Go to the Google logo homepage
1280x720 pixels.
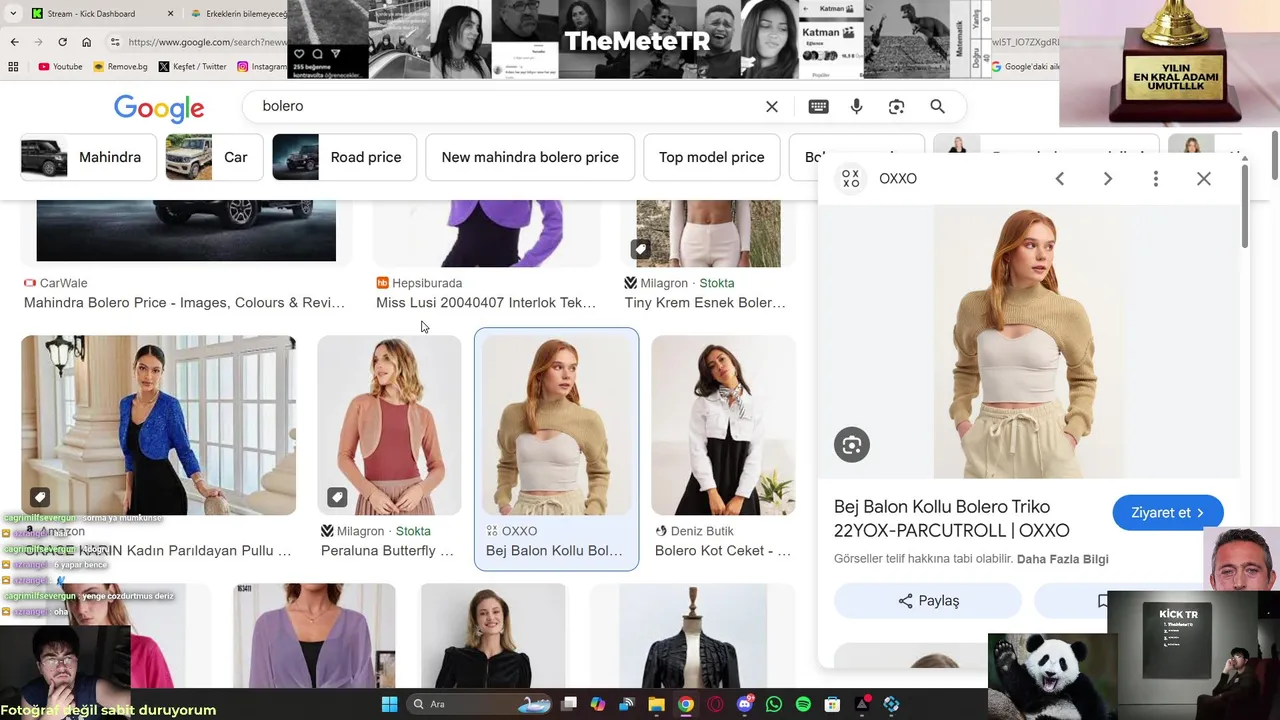tap(159, 108)
